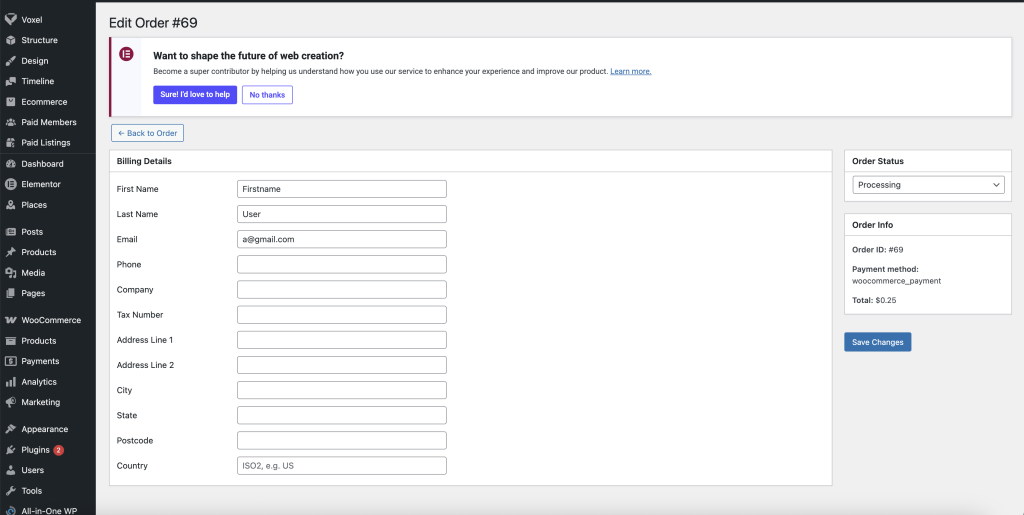This screenshot has height=515, width=1024.
Task: Click into the Phone input field
Action: [x=341, y=265]
